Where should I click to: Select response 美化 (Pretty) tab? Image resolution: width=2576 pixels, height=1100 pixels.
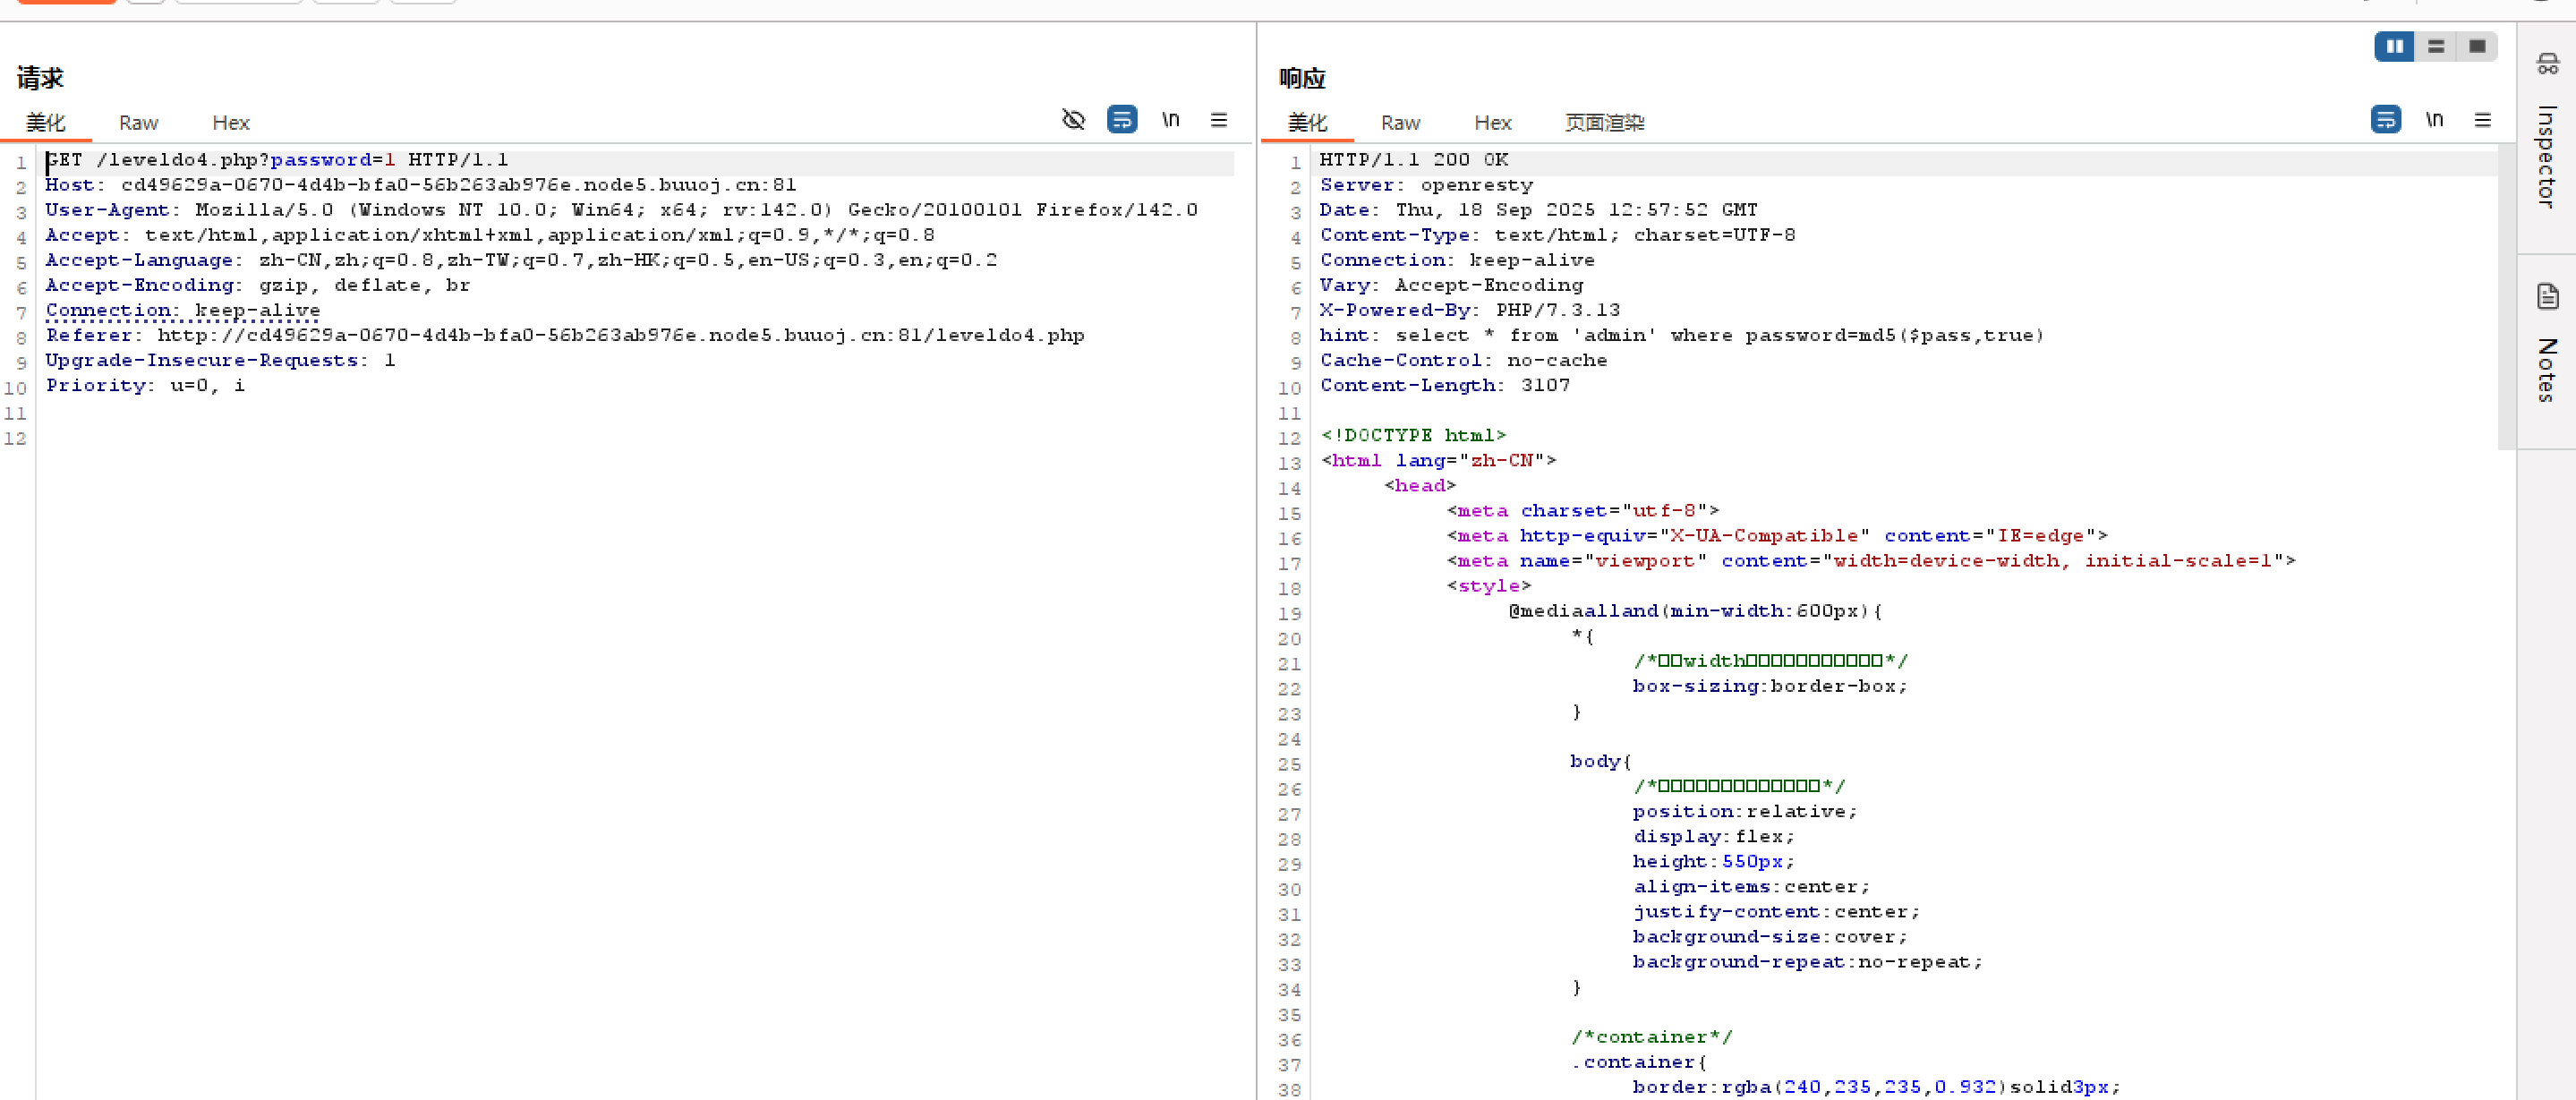tap(1308, 123)
